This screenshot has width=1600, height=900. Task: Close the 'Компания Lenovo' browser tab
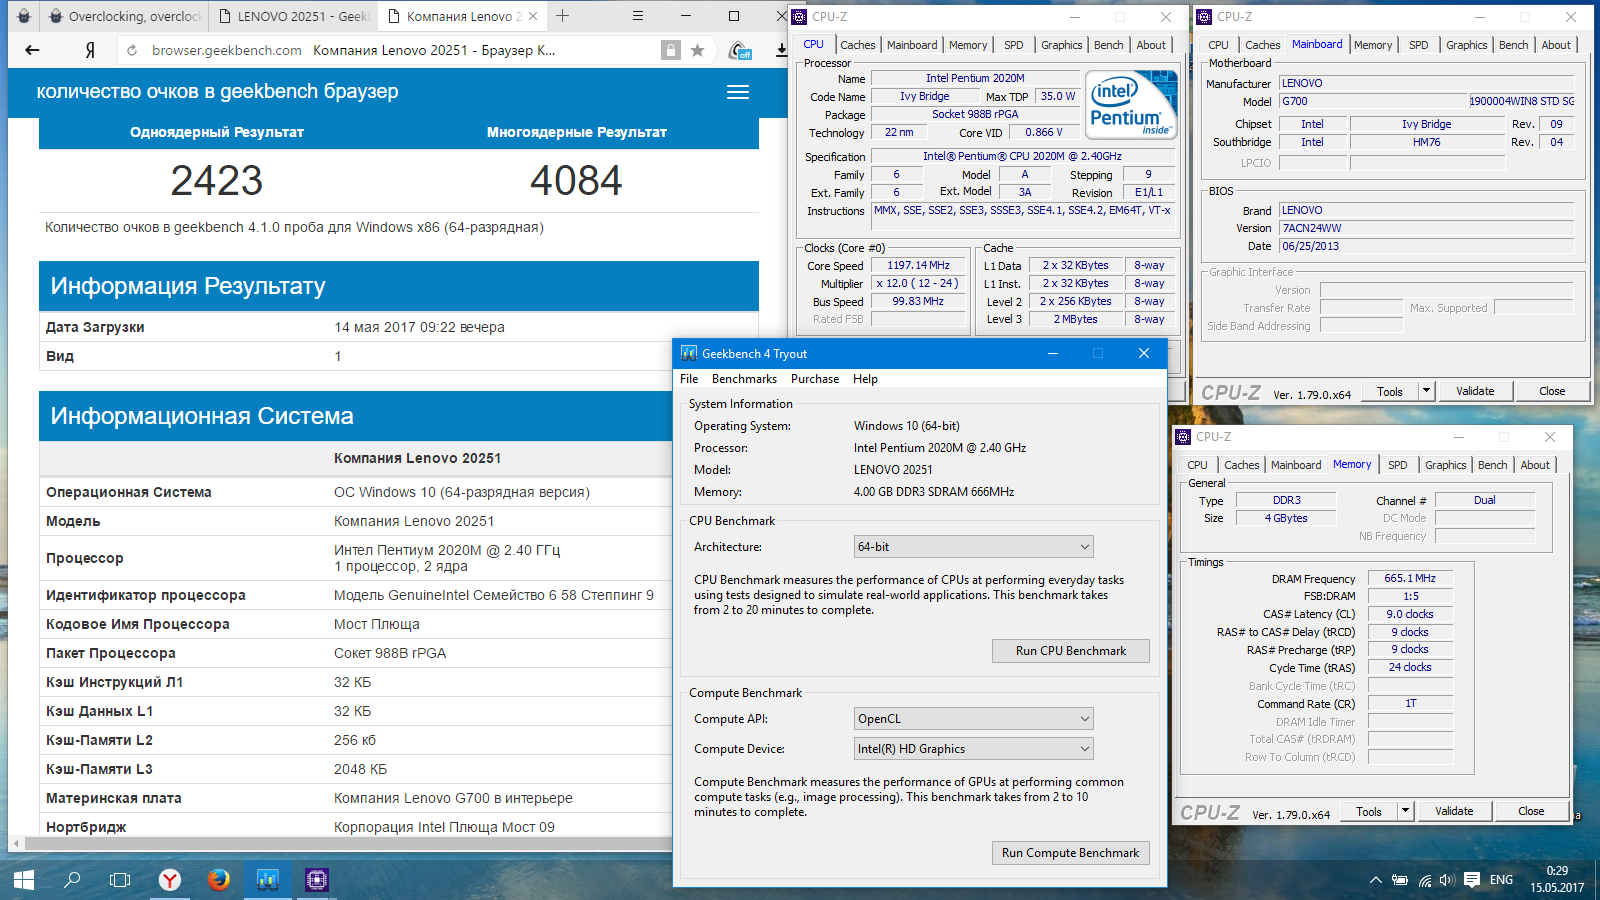[533, 16]
